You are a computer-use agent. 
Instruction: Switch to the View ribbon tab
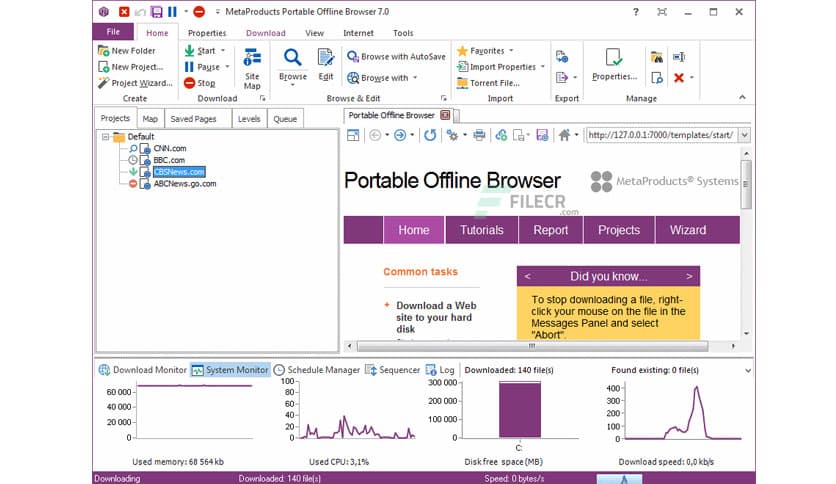tap(314, 33)
